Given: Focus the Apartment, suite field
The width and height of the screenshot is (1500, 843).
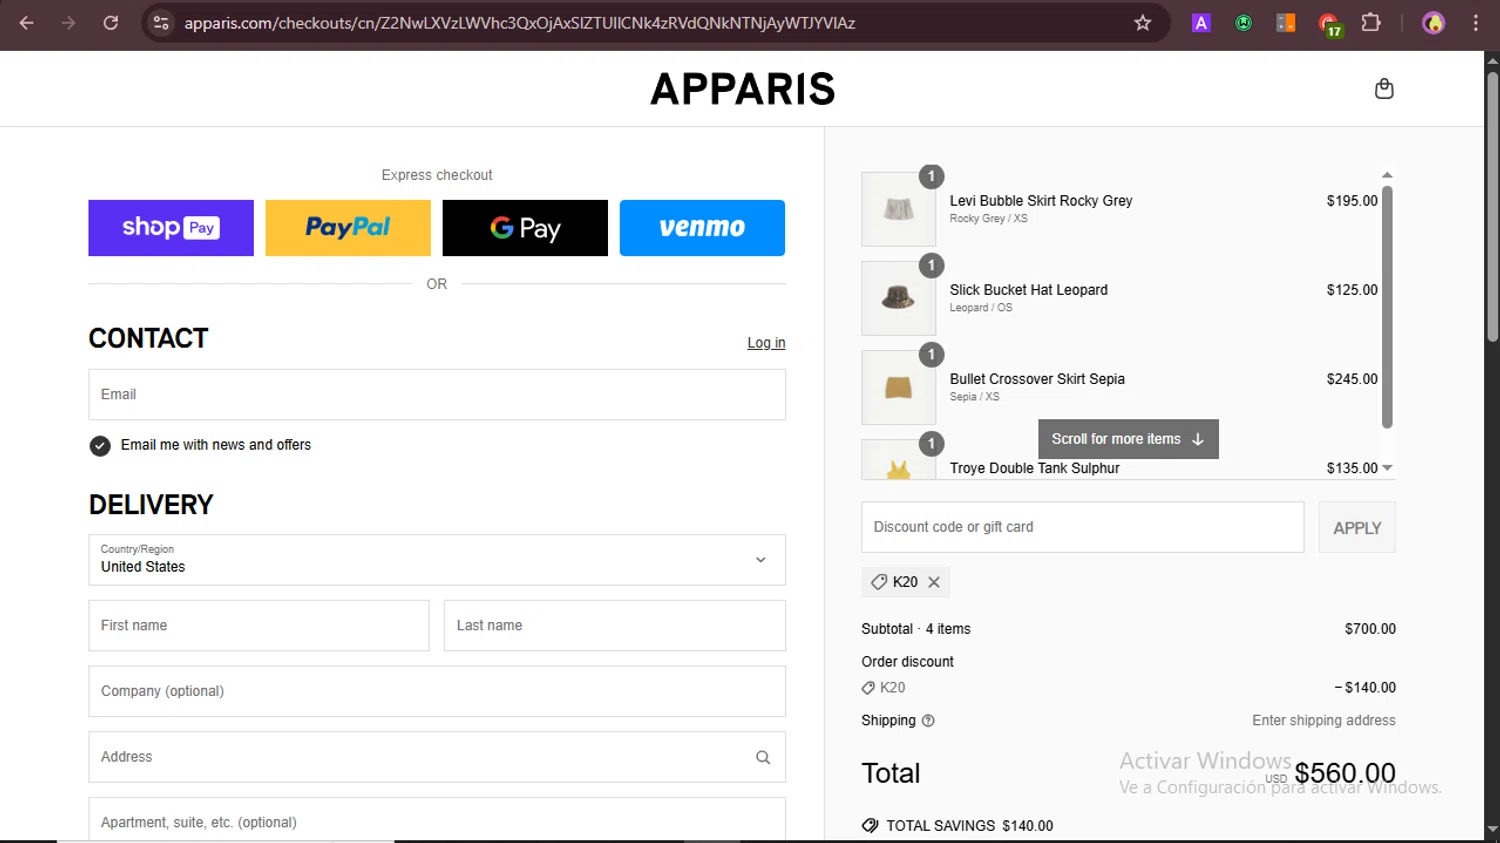Looking at the screenshot, I should (x=437, y=820).
